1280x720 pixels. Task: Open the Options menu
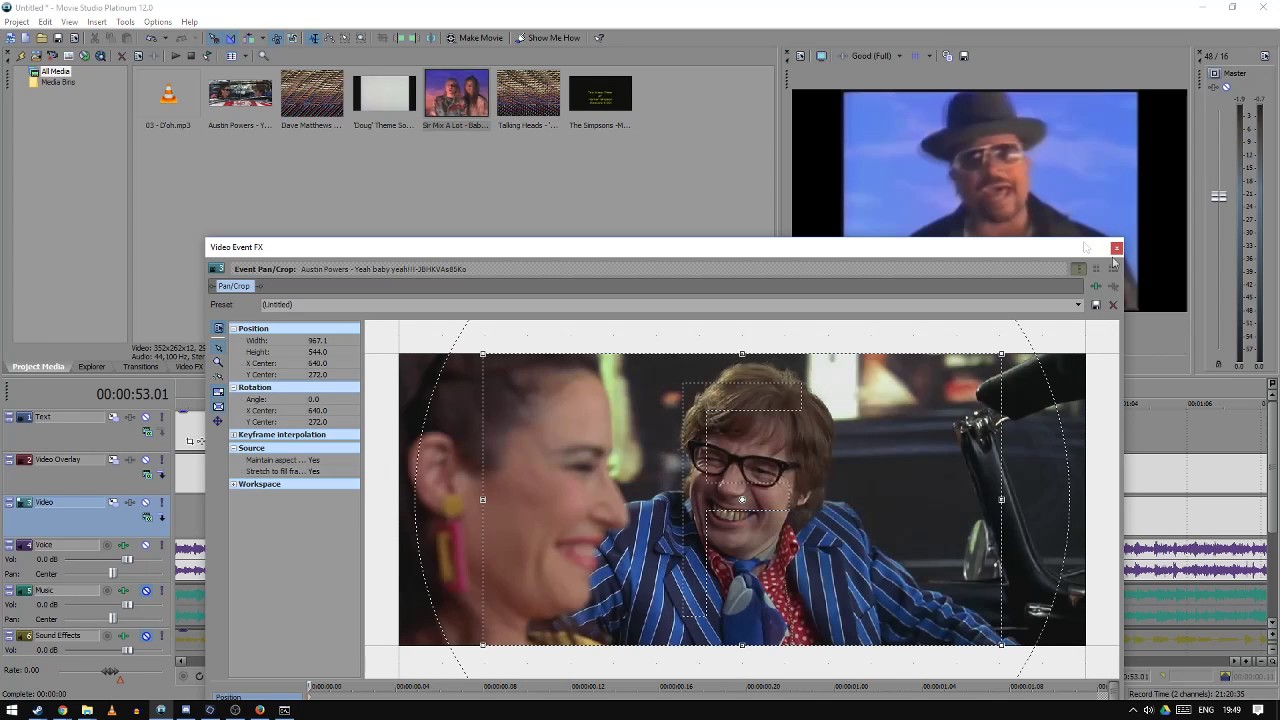point(157,22)
